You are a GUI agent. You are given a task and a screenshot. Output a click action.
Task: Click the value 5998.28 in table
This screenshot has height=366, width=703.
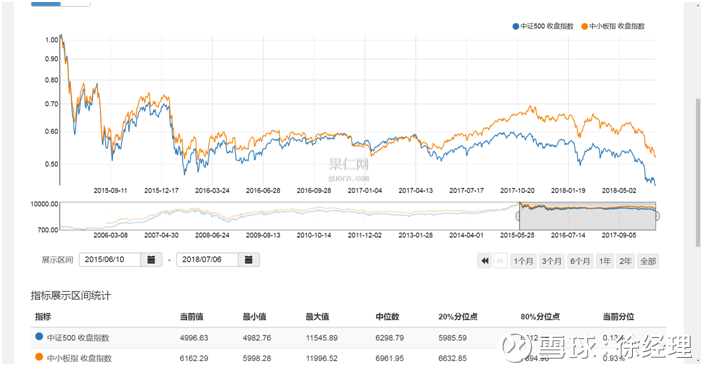point(256,358)
